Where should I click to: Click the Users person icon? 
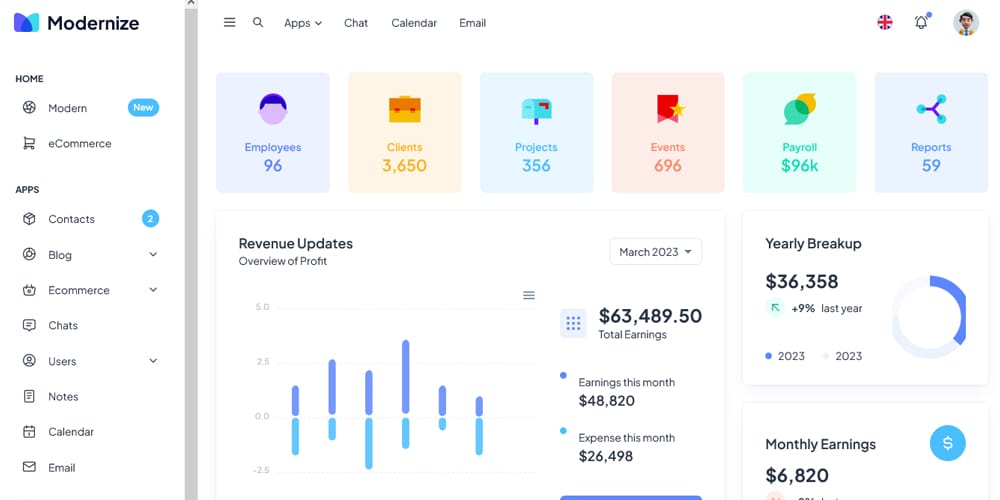click(x=29, y=361)
